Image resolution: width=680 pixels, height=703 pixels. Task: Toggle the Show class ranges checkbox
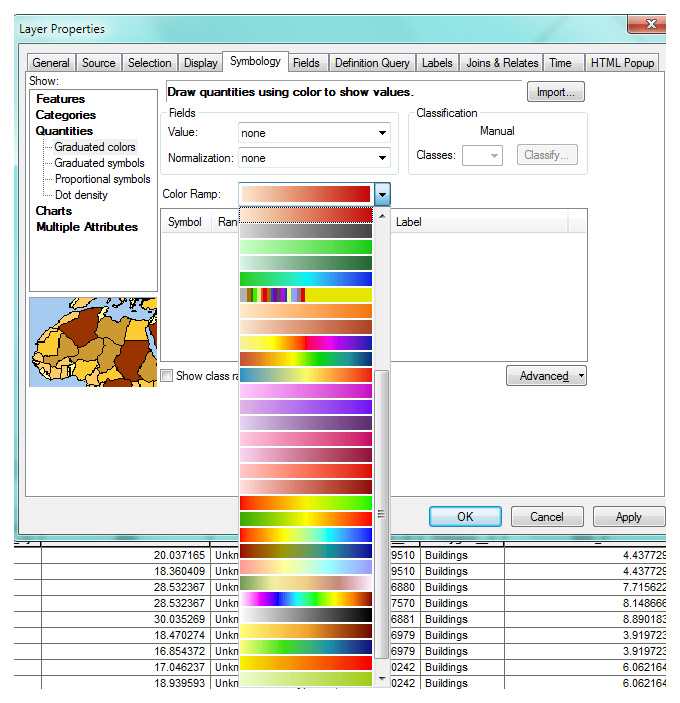coord(167,376)
